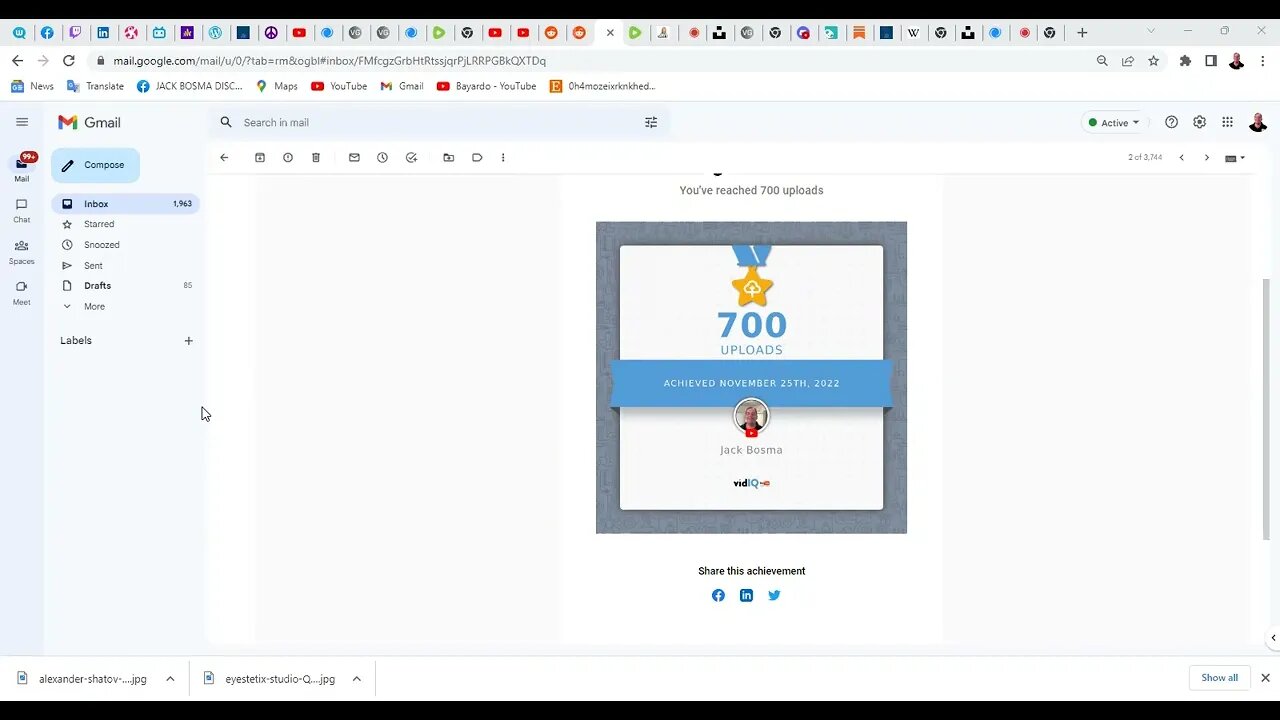This screenshot has width=1280, height=720.
Task: Open the Drafts folder
Action: click(x=125, y=286)
